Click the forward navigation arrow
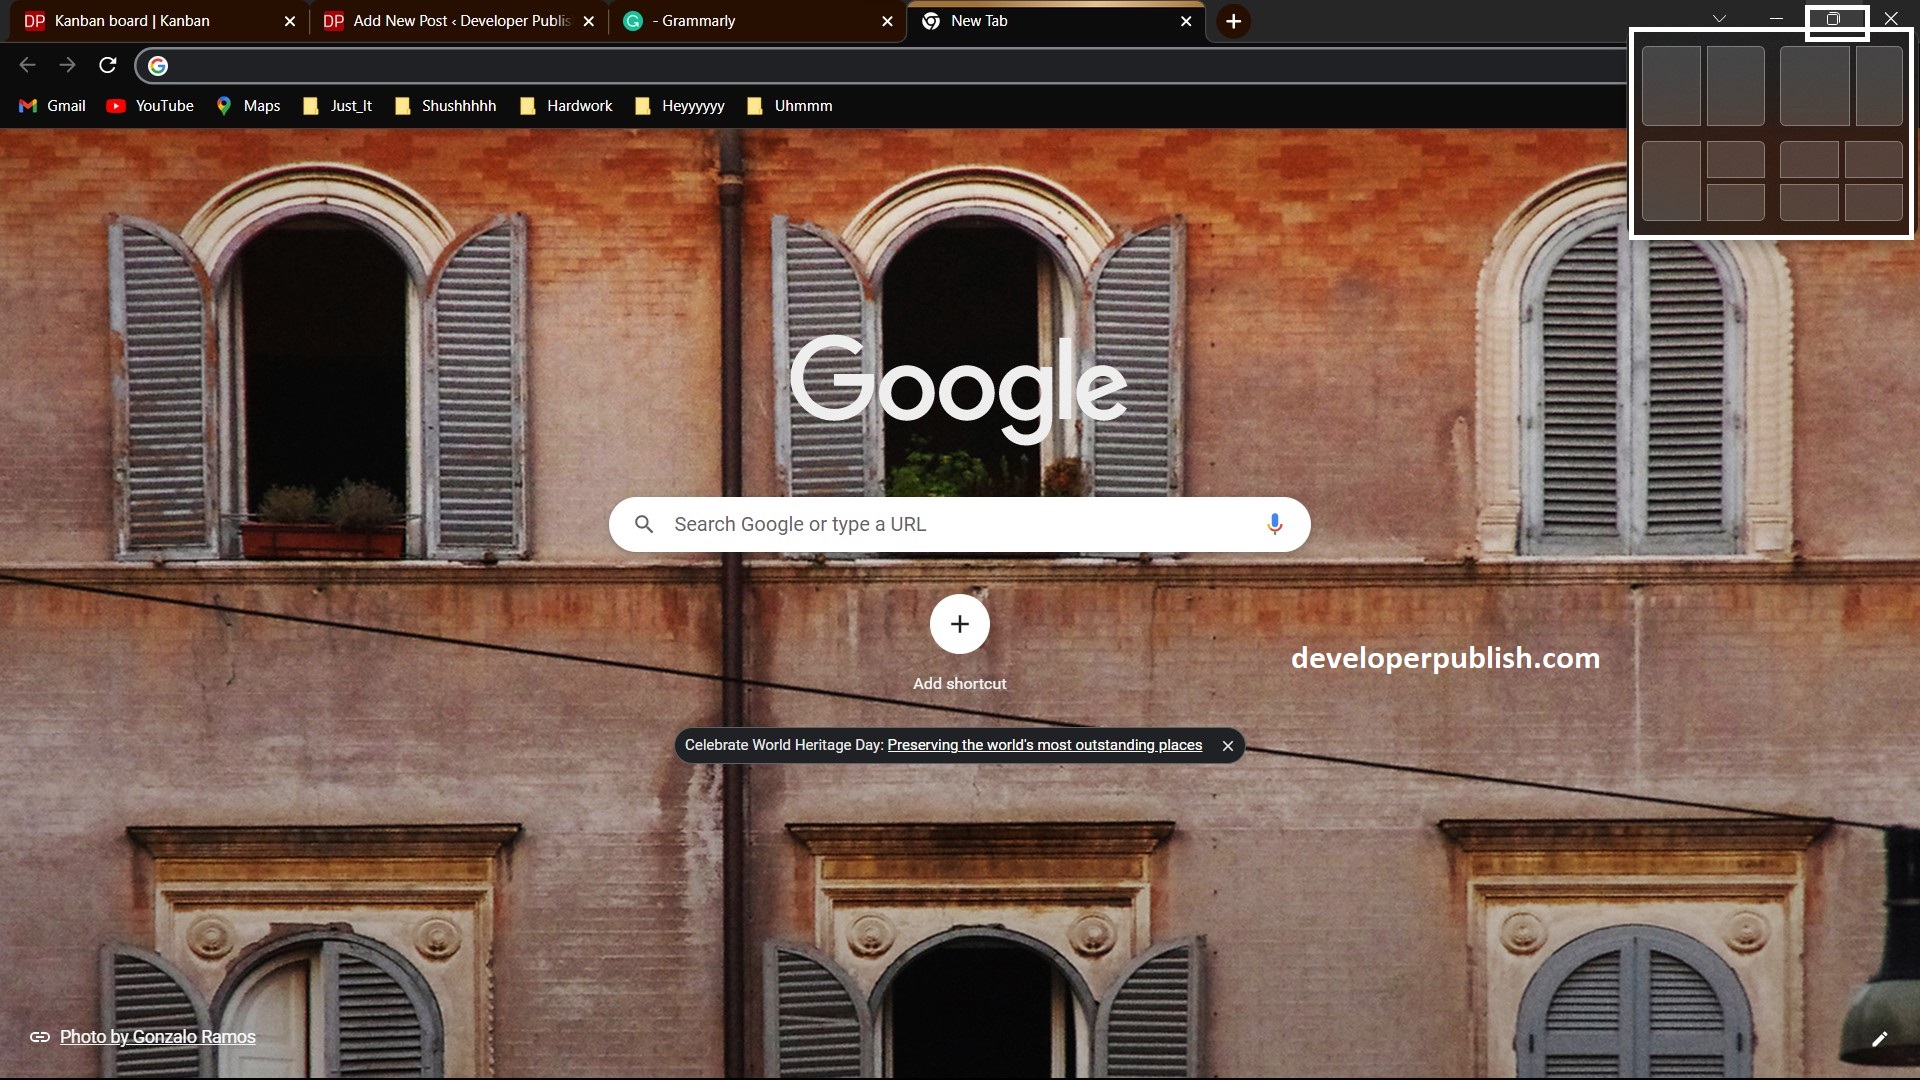 click(x=67, y=65)
